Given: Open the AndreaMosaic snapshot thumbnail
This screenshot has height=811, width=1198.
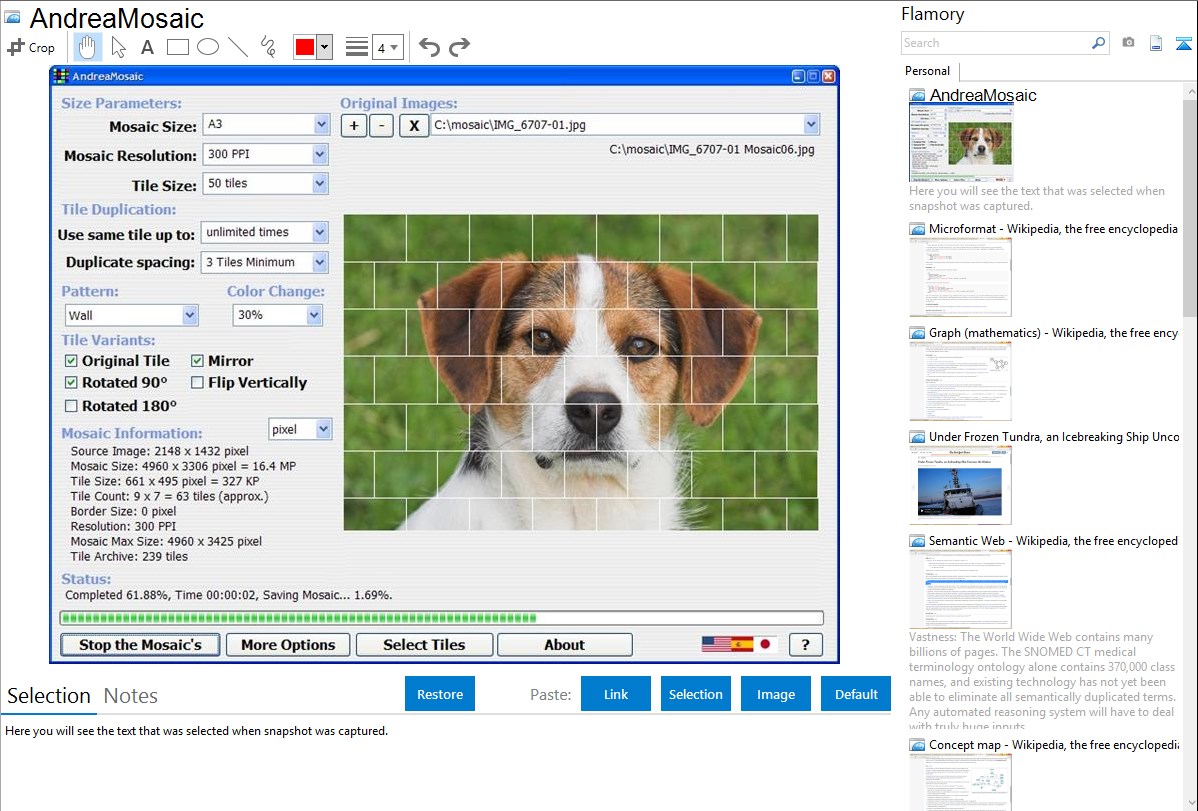Looking at the screenshot, I should point(960,143).
